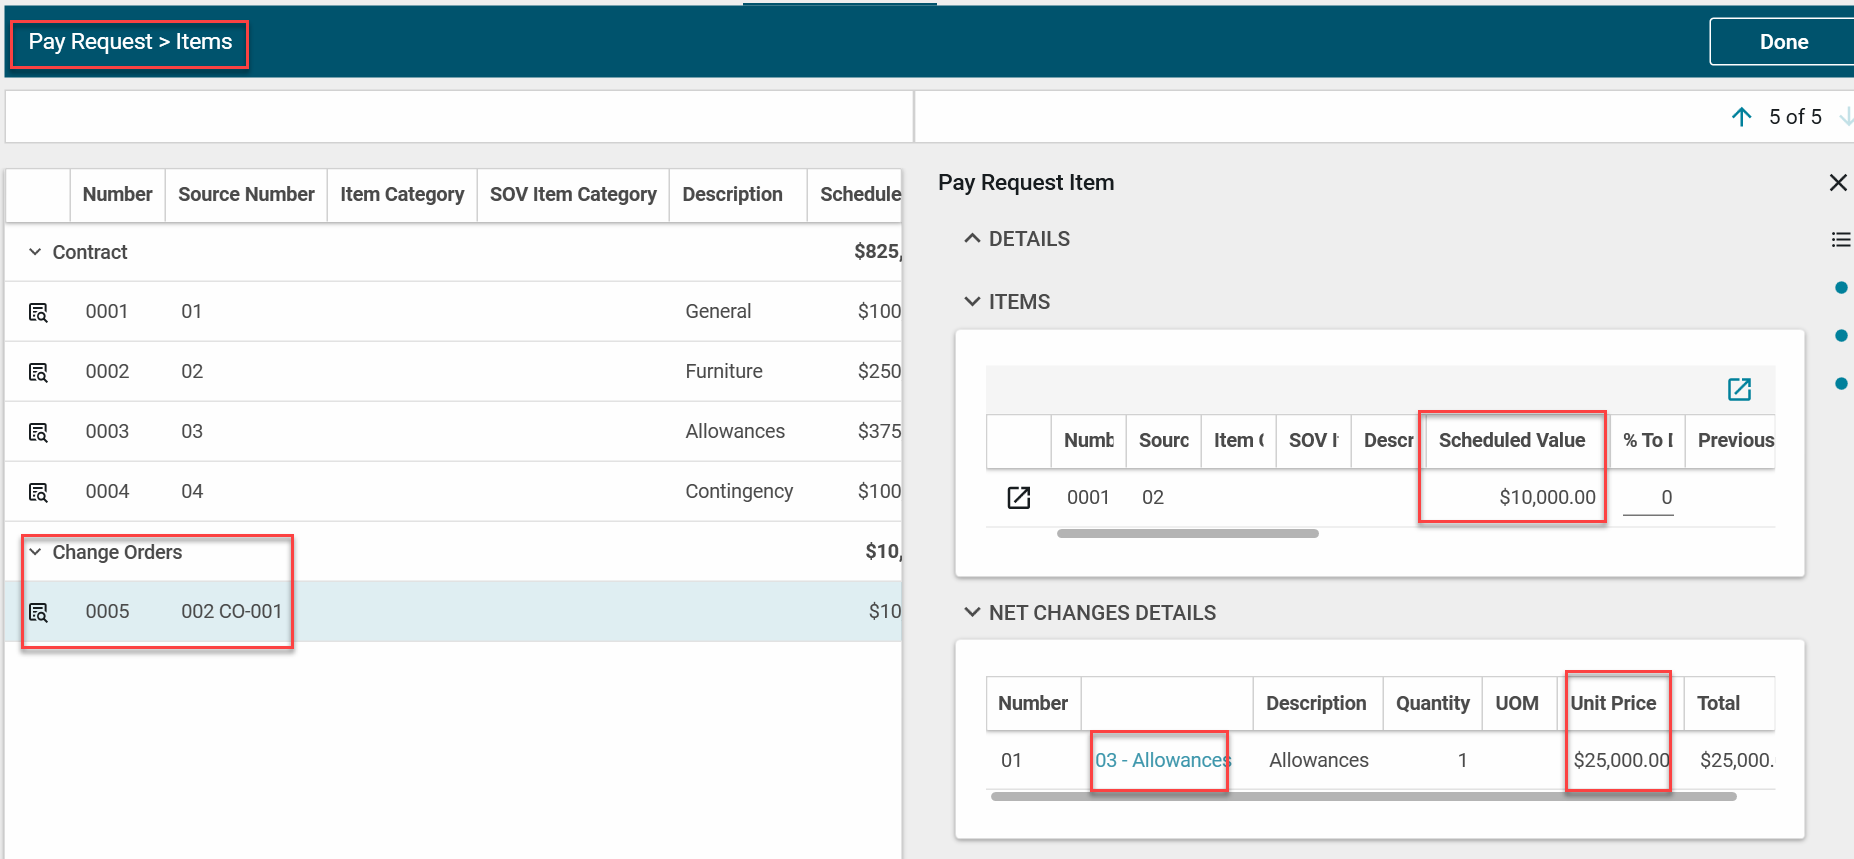Click the Done button
The height and width of the screenshot is (859, 1854).
pyautogui.click(x=1783, y=42)
